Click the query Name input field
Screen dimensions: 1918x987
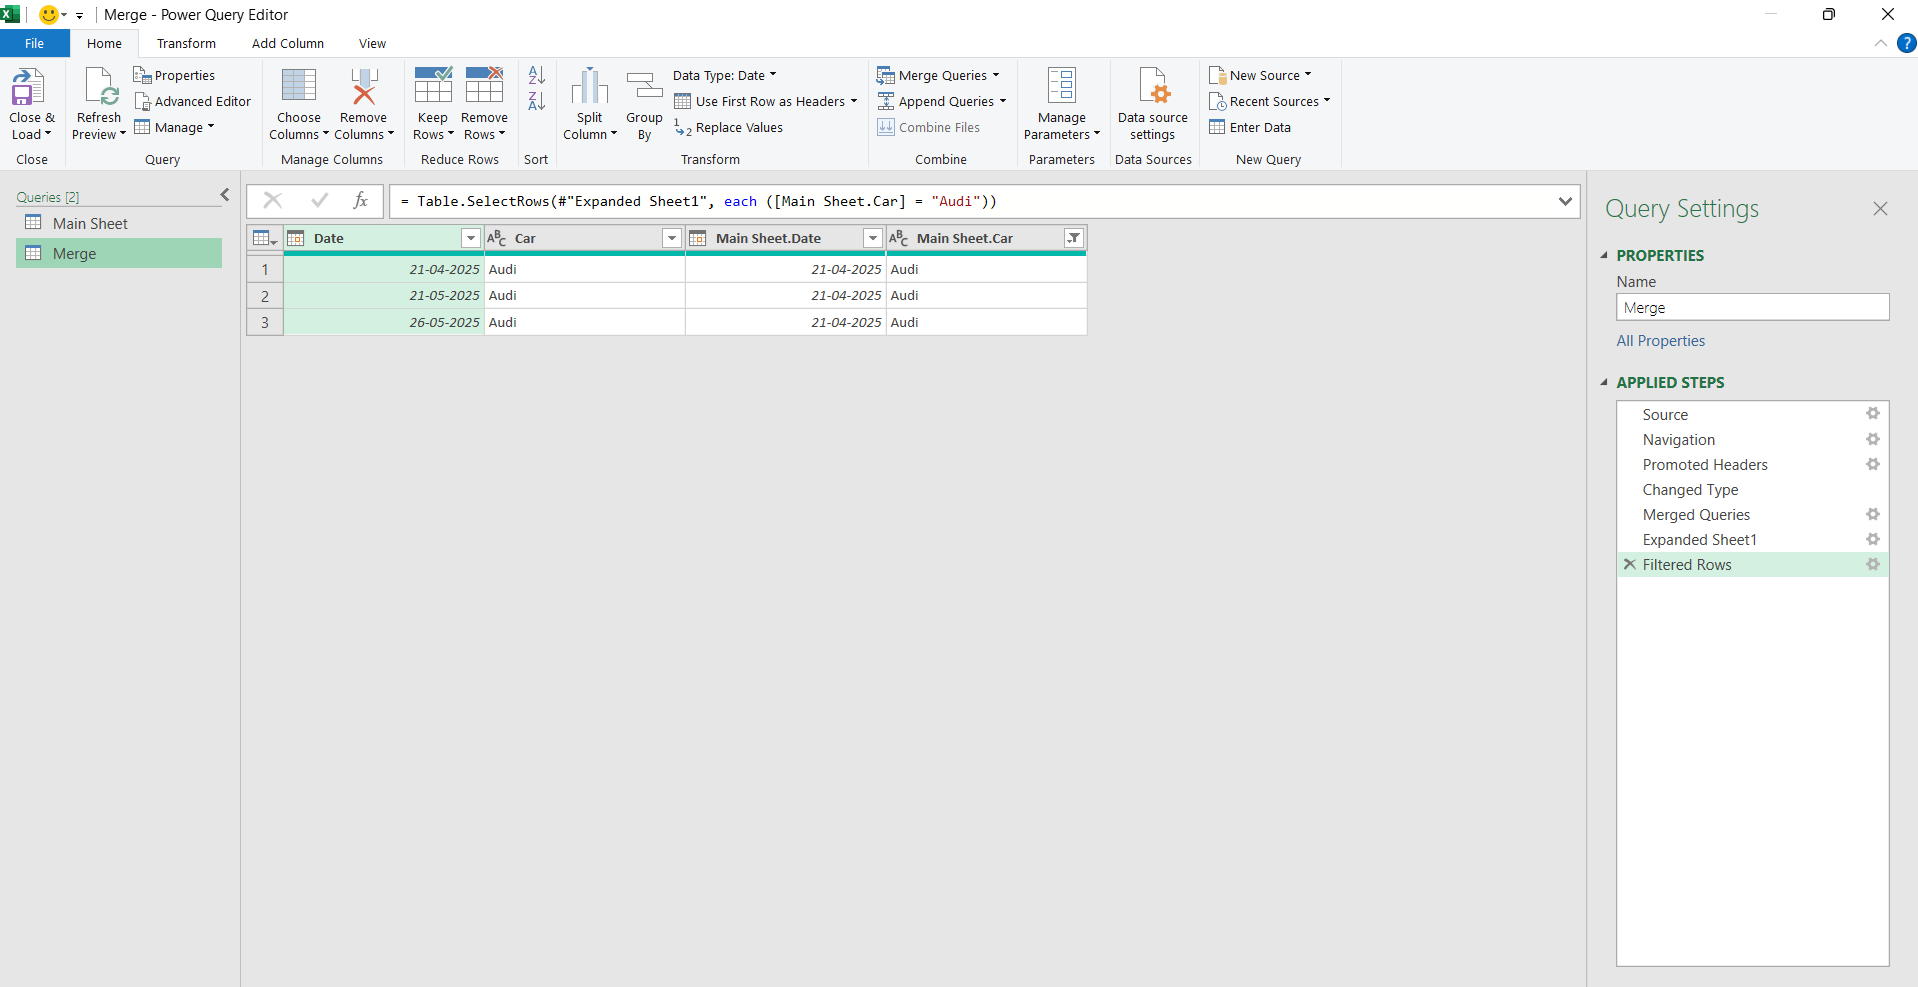click(1753, 307)
